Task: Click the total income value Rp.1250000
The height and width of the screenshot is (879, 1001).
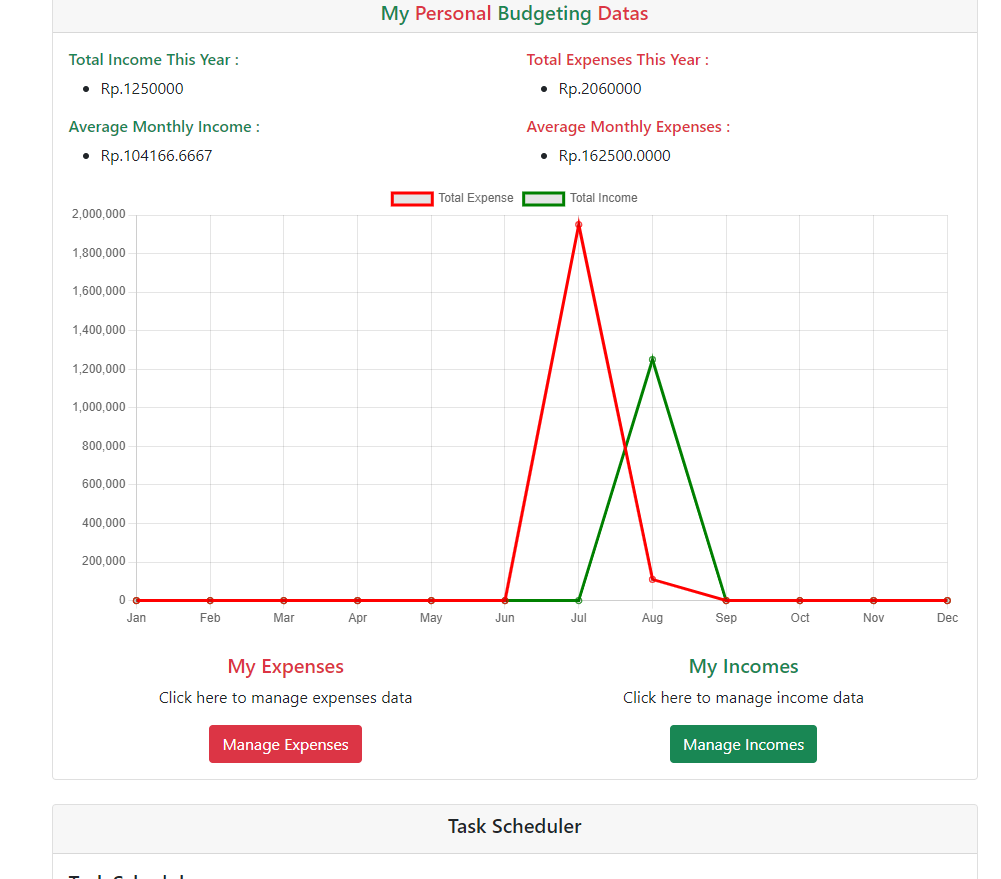Action: point(142,89)
